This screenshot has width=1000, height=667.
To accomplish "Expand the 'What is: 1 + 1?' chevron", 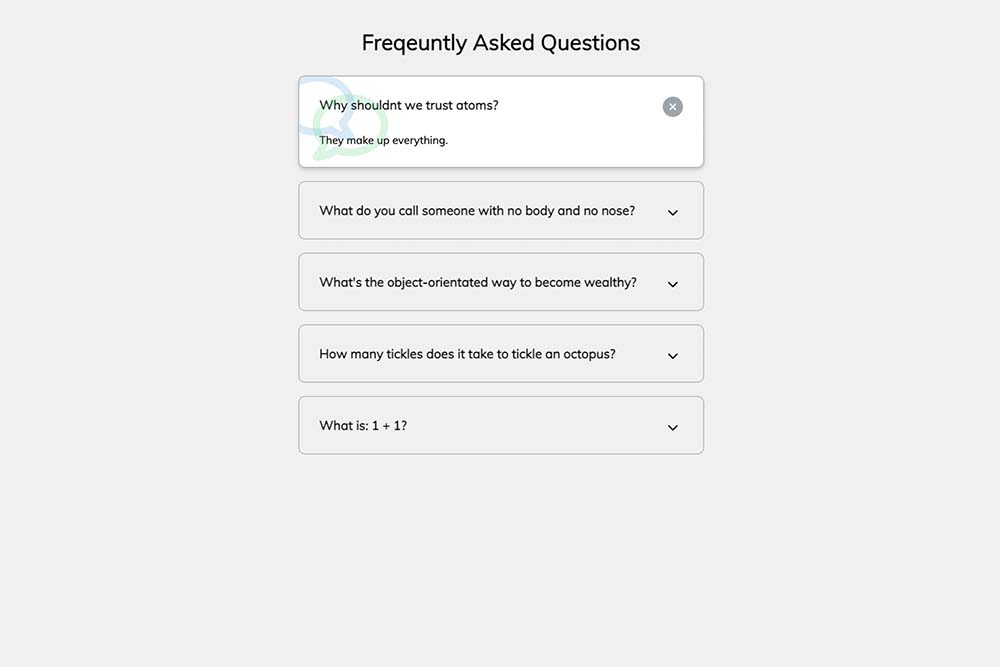I will point(673,427).
